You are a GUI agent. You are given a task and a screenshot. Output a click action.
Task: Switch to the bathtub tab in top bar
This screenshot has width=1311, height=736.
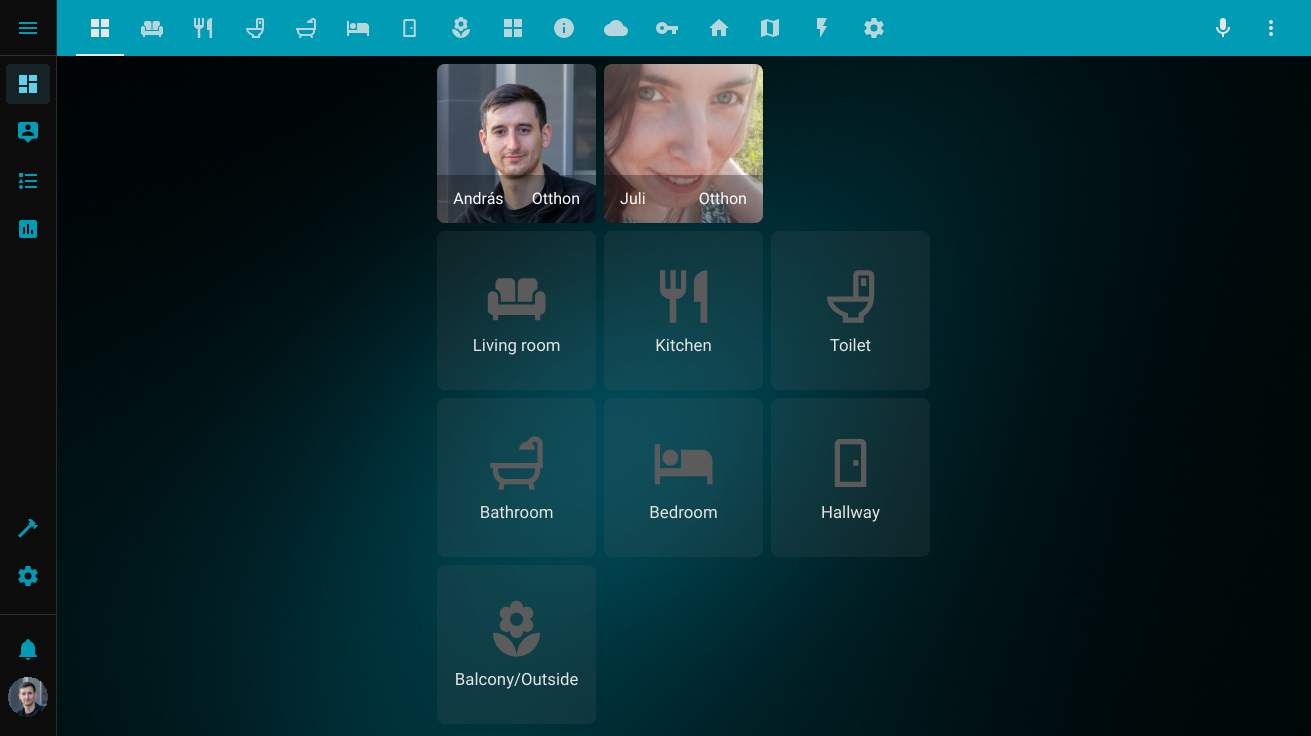[x=306, y=28]
